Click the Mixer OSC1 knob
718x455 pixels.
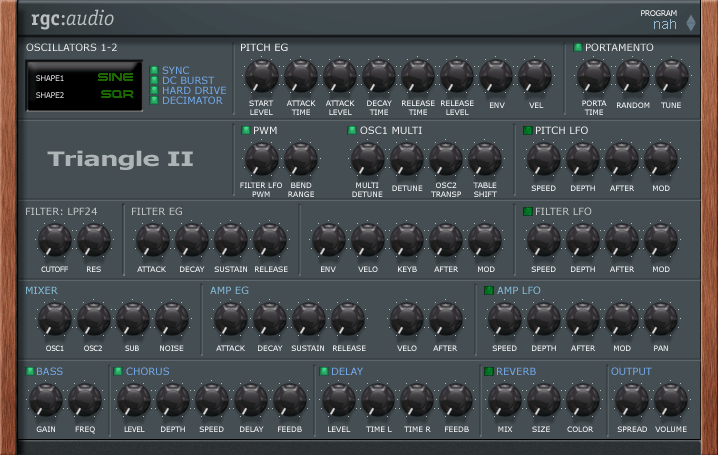[x=54, y=319]
